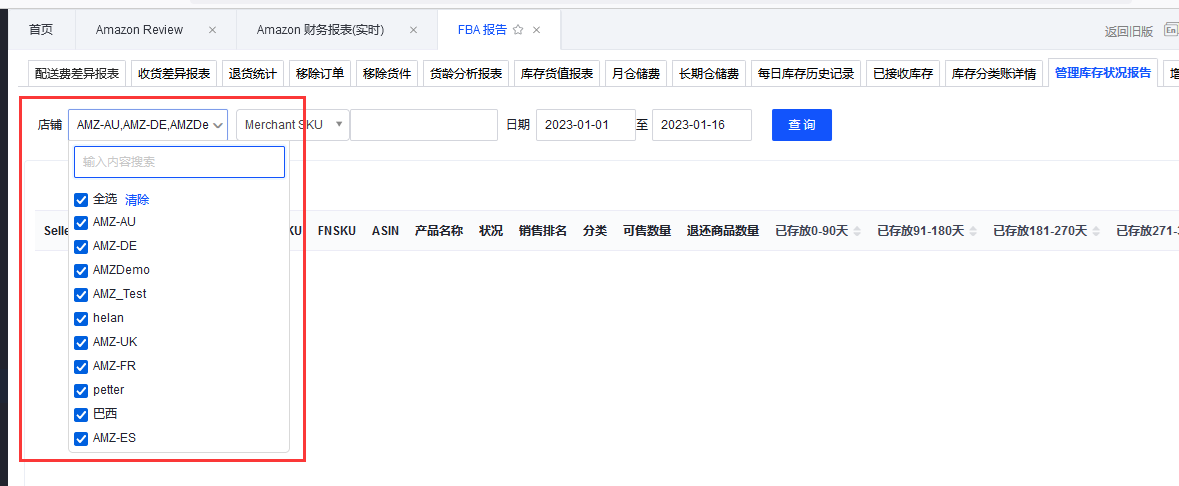This screenshot has height=486, width=1179.
Task: Open the Merchant SKU type dropdown
Action: [292, 125]
